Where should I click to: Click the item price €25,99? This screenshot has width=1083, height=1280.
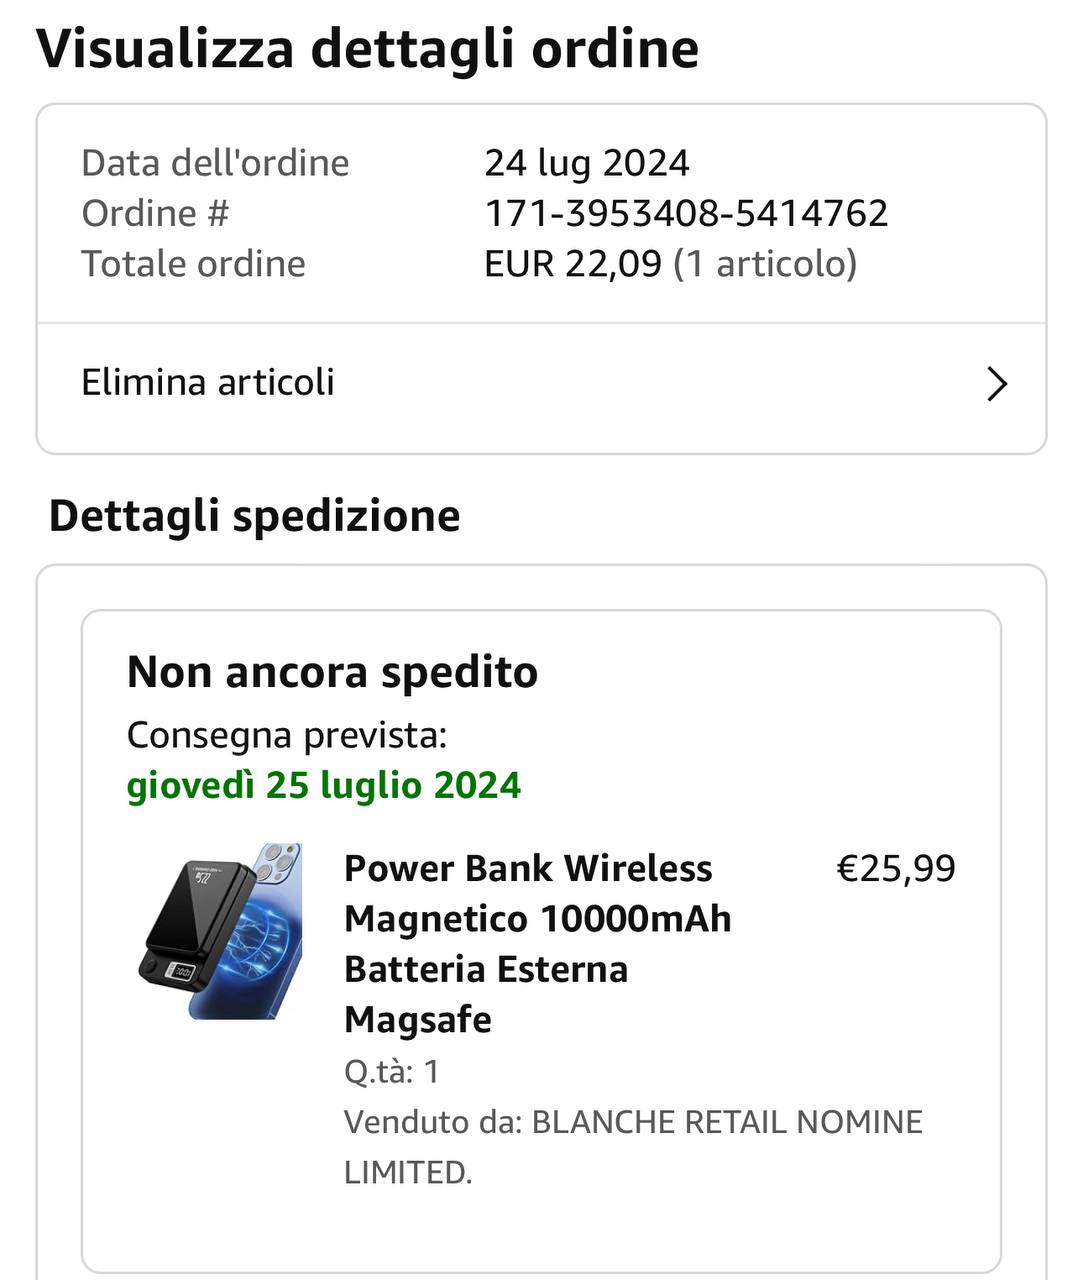896,868
